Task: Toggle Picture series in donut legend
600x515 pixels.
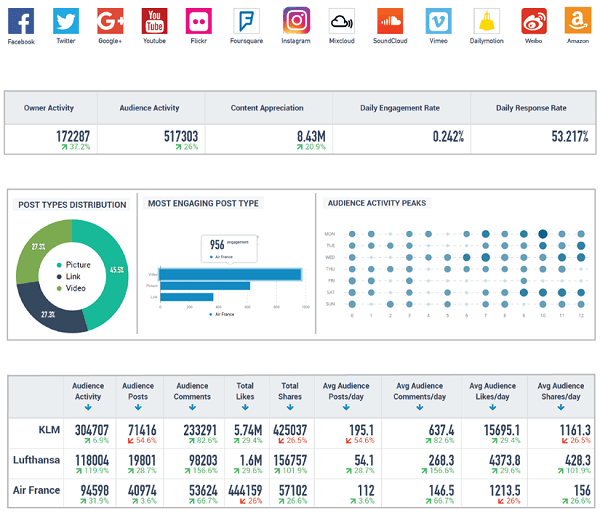Action: point(73,265)
